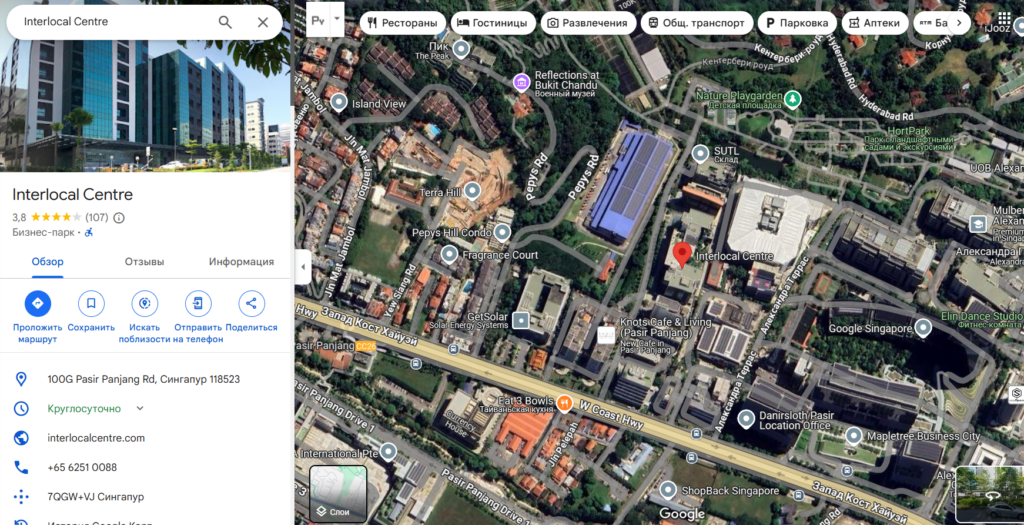1024x525 pixels.
Task: Open the interlocalcentre.com website link
Action: pos(96,438)
